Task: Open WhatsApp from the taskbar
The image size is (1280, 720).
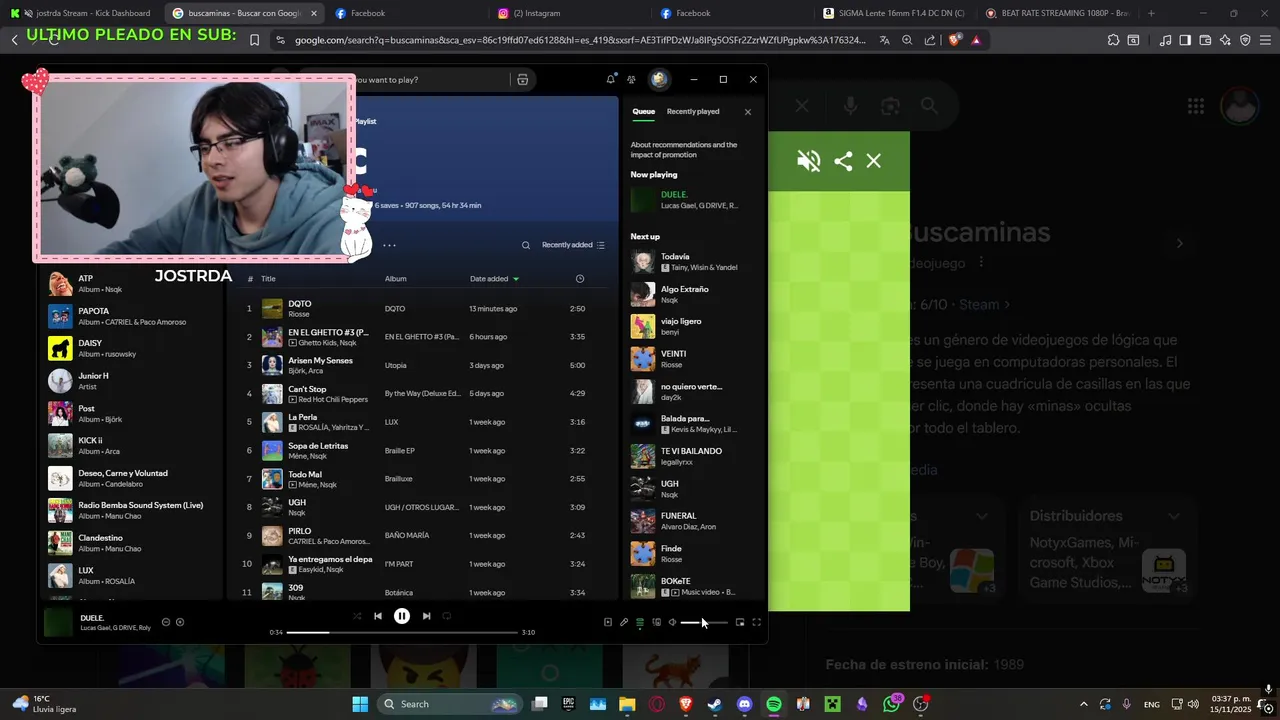Action: pyautogui.click(x=892, y=704)
